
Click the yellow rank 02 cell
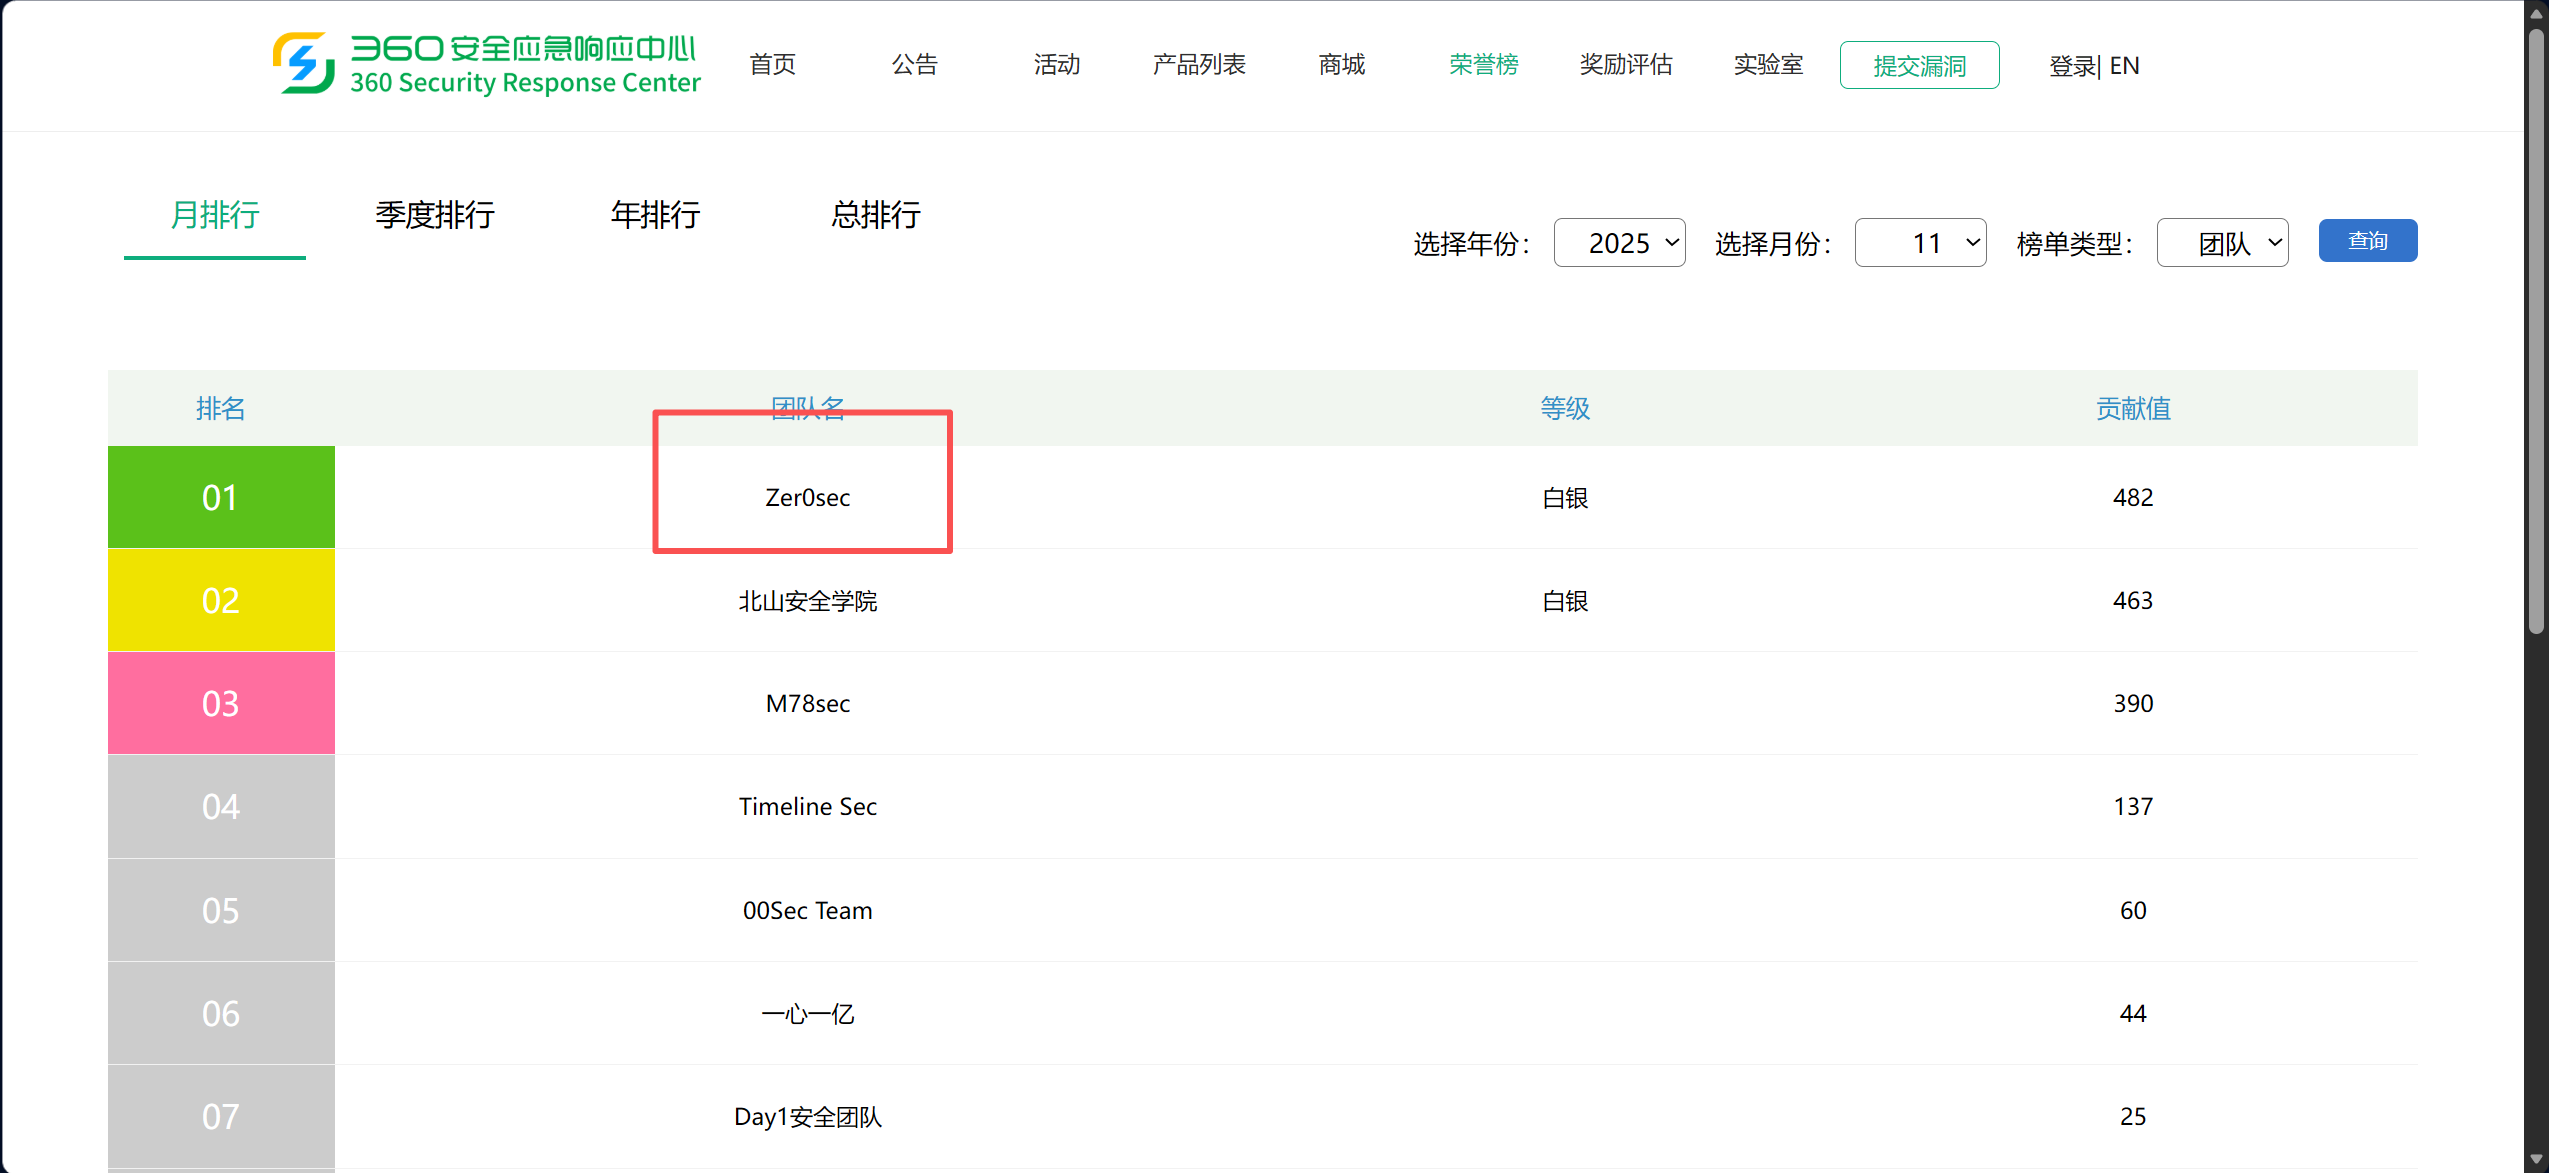221,600
